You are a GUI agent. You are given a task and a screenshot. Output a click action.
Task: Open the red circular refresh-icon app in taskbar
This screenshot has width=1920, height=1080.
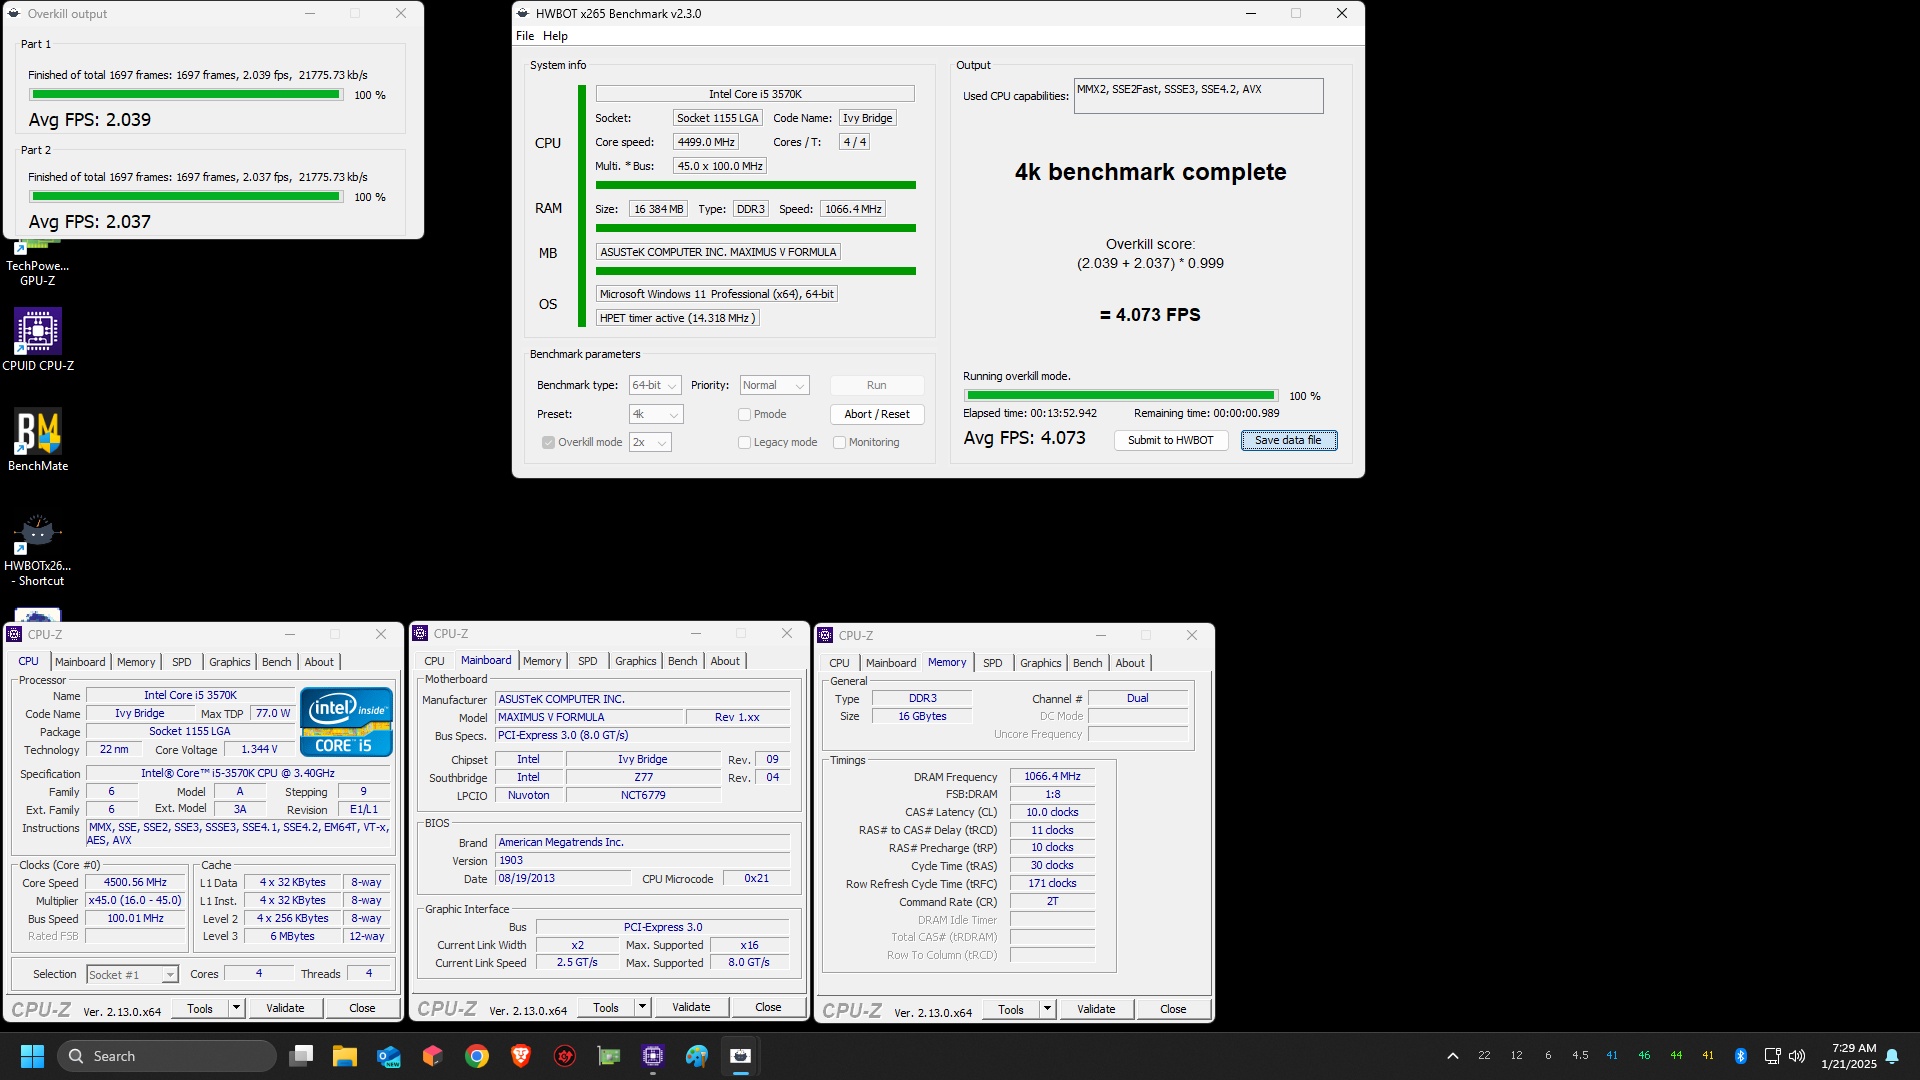(x=565, y=1056)
